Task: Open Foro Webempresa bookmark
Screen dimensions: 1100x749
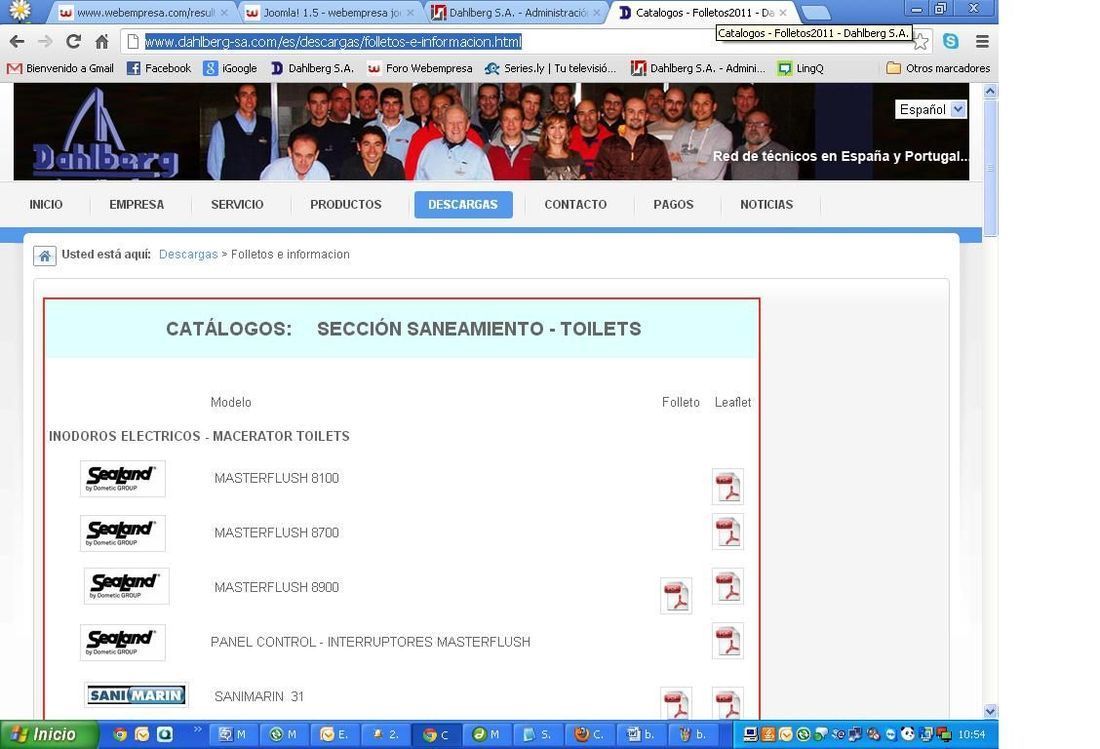Action: coord(420,68)
